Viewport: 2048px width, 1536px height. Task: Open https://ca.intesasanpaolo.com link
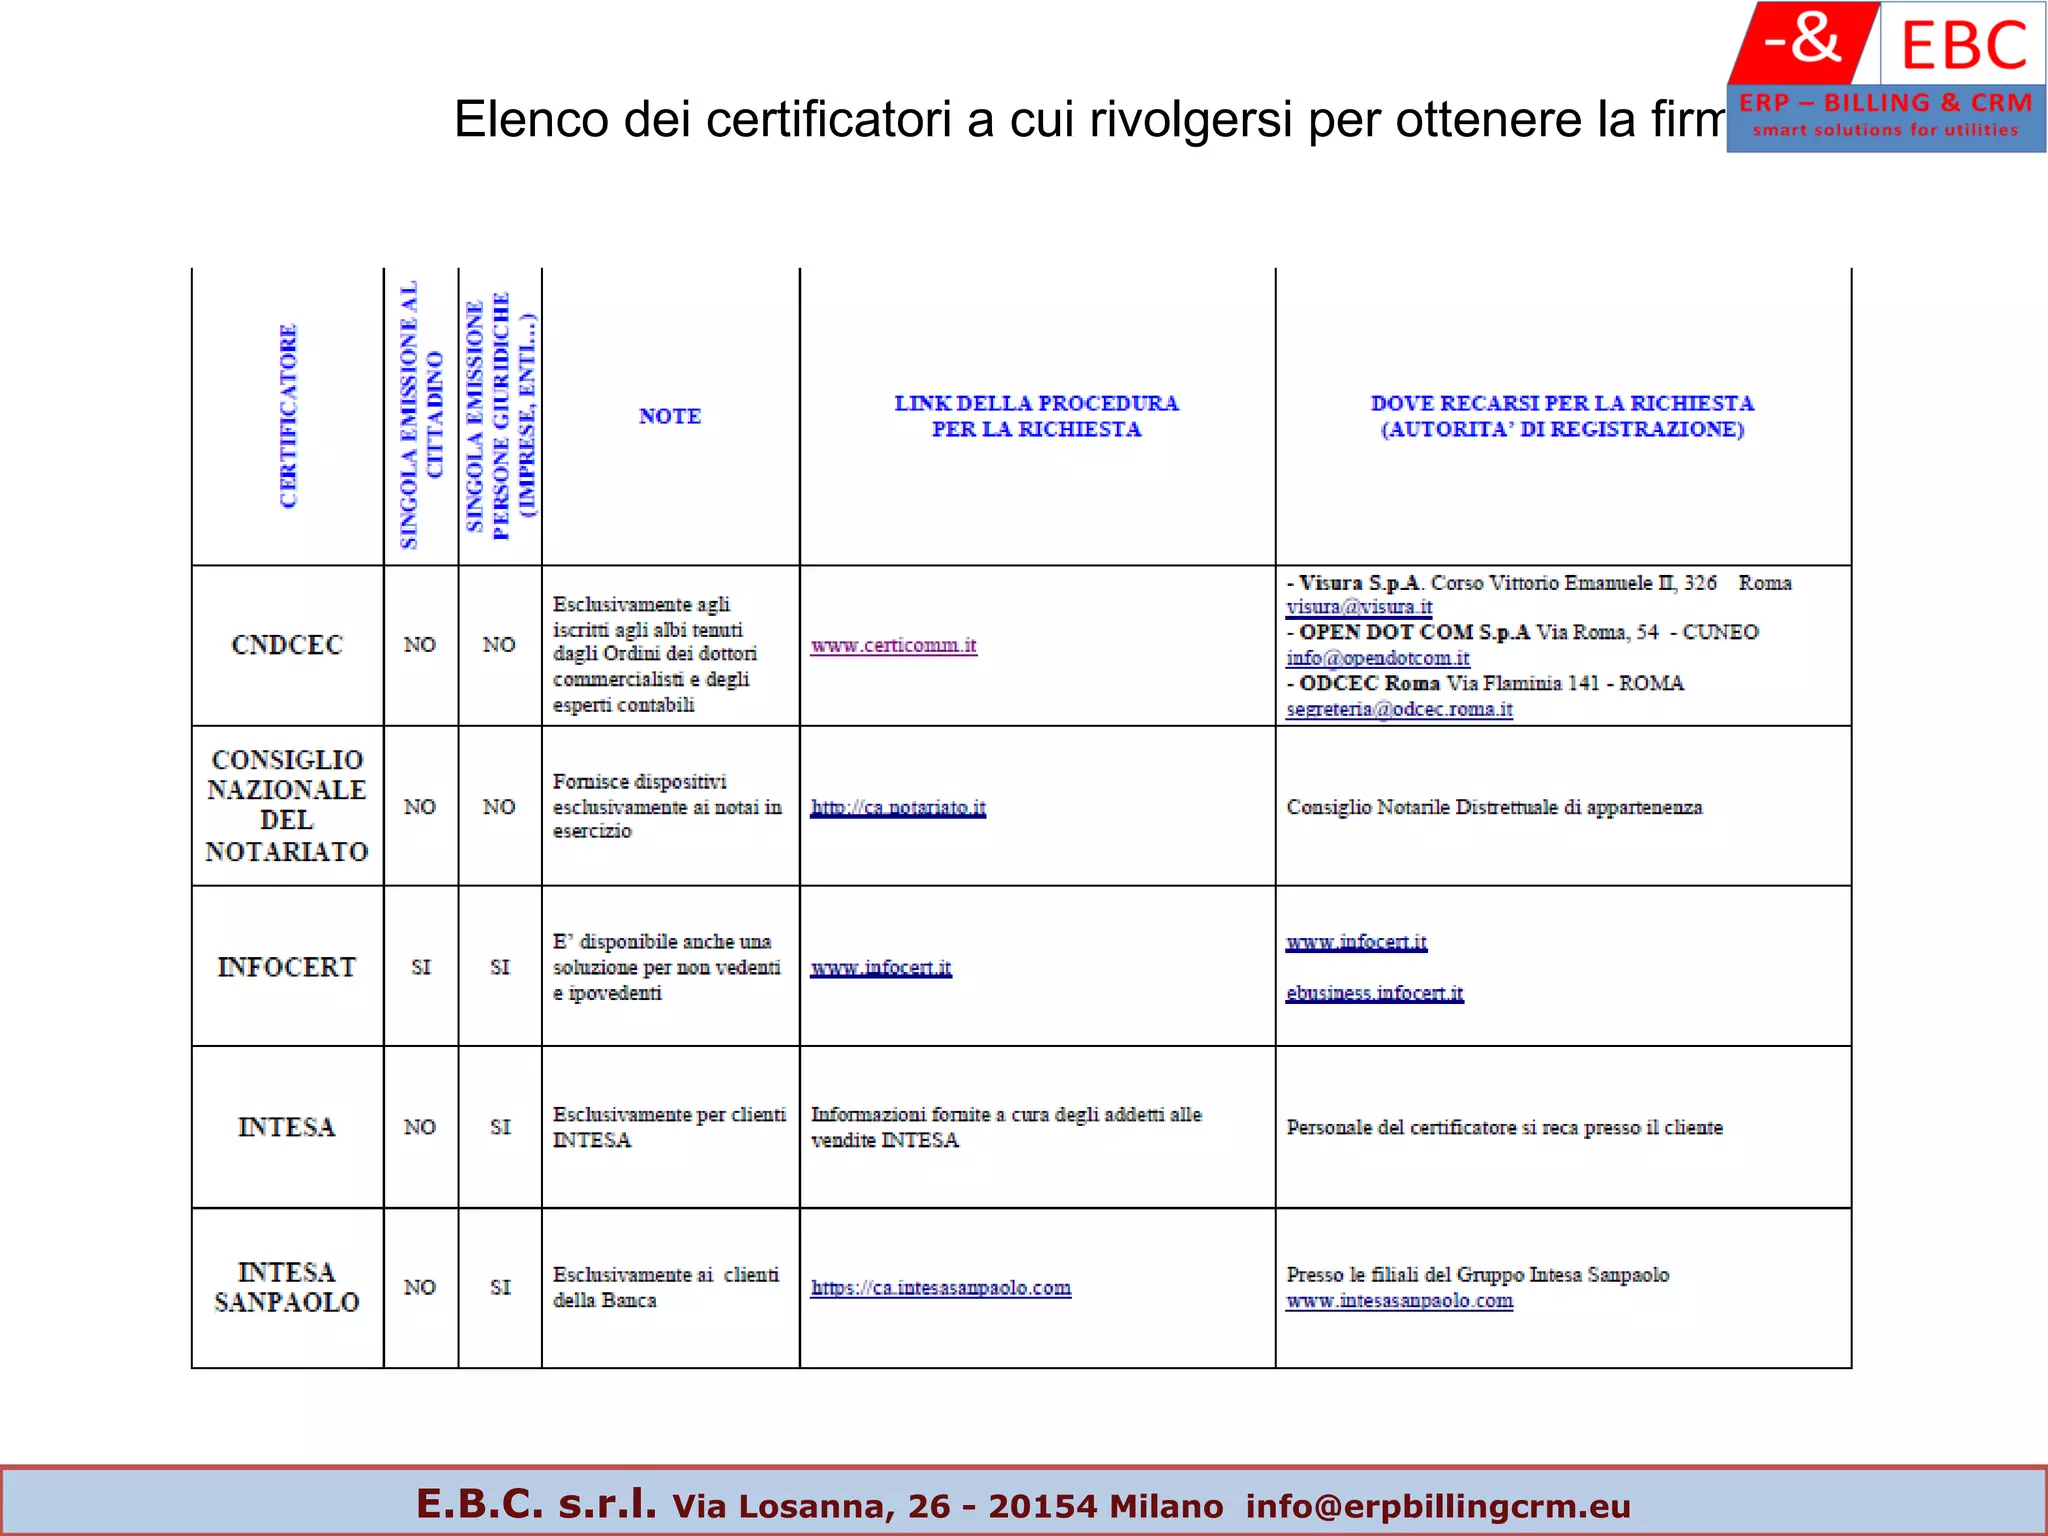[941, 1288]
